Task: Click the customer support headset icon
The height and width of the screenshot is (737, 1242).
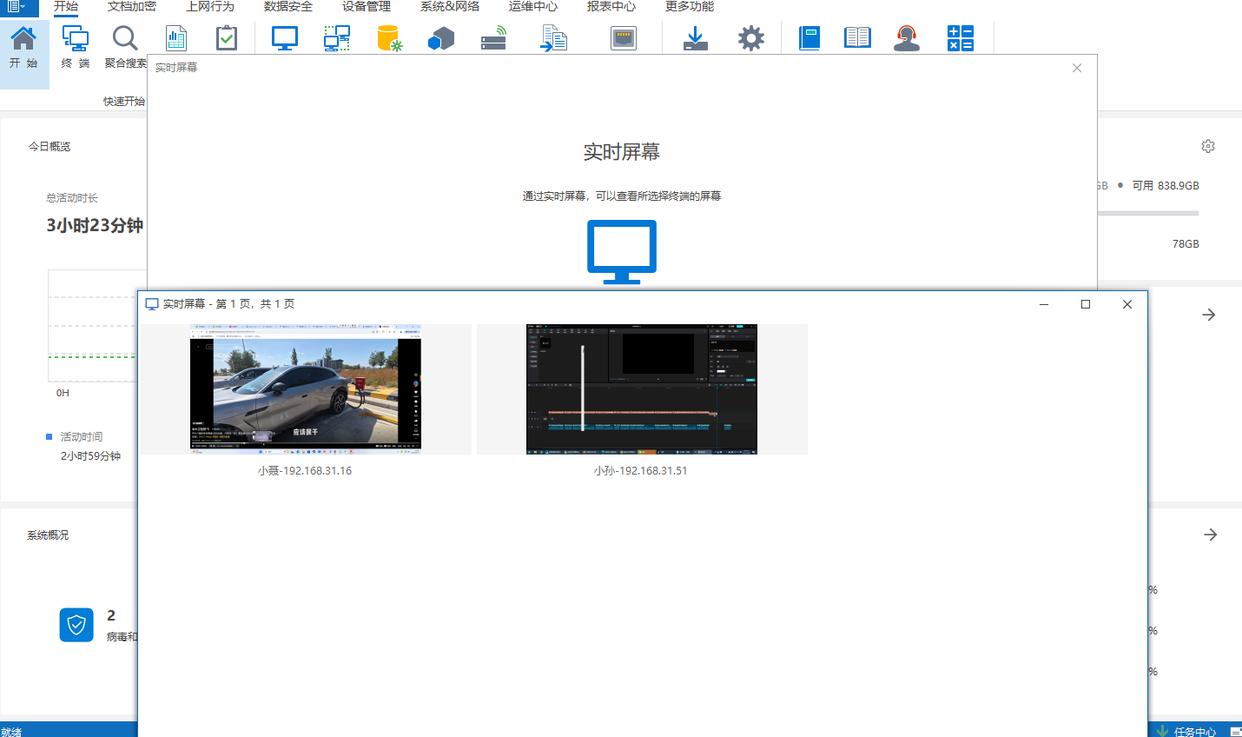Action: pyautogui.click(x=907, y=39)
